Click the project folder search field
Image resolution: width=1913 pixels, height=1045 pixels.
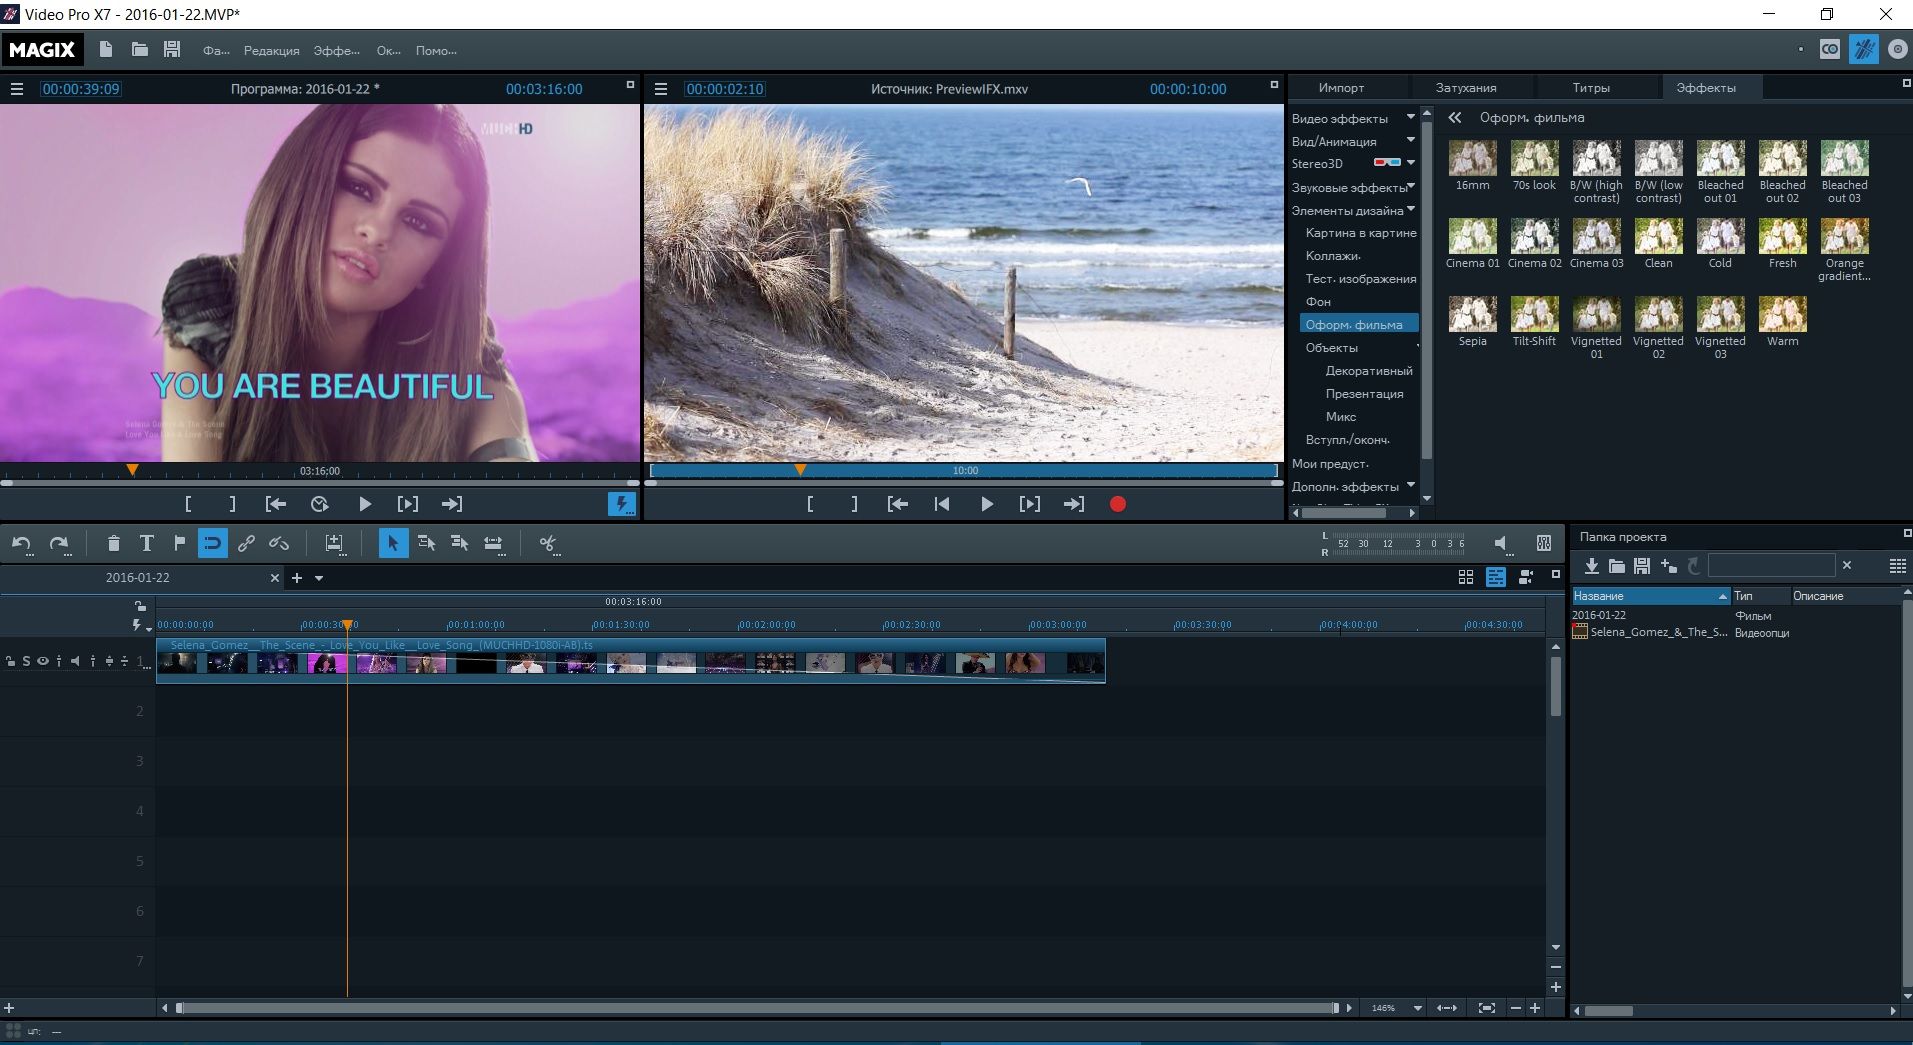pos(1771,566)
